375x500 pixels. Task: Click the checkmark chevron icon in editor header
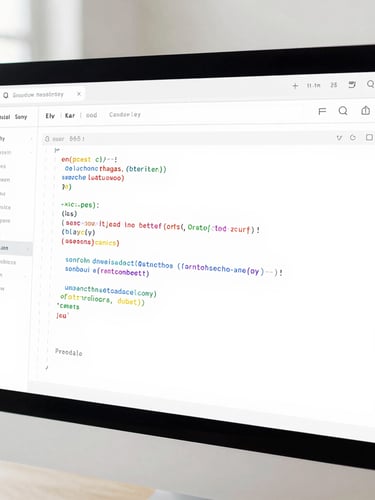tap(339, 137)
